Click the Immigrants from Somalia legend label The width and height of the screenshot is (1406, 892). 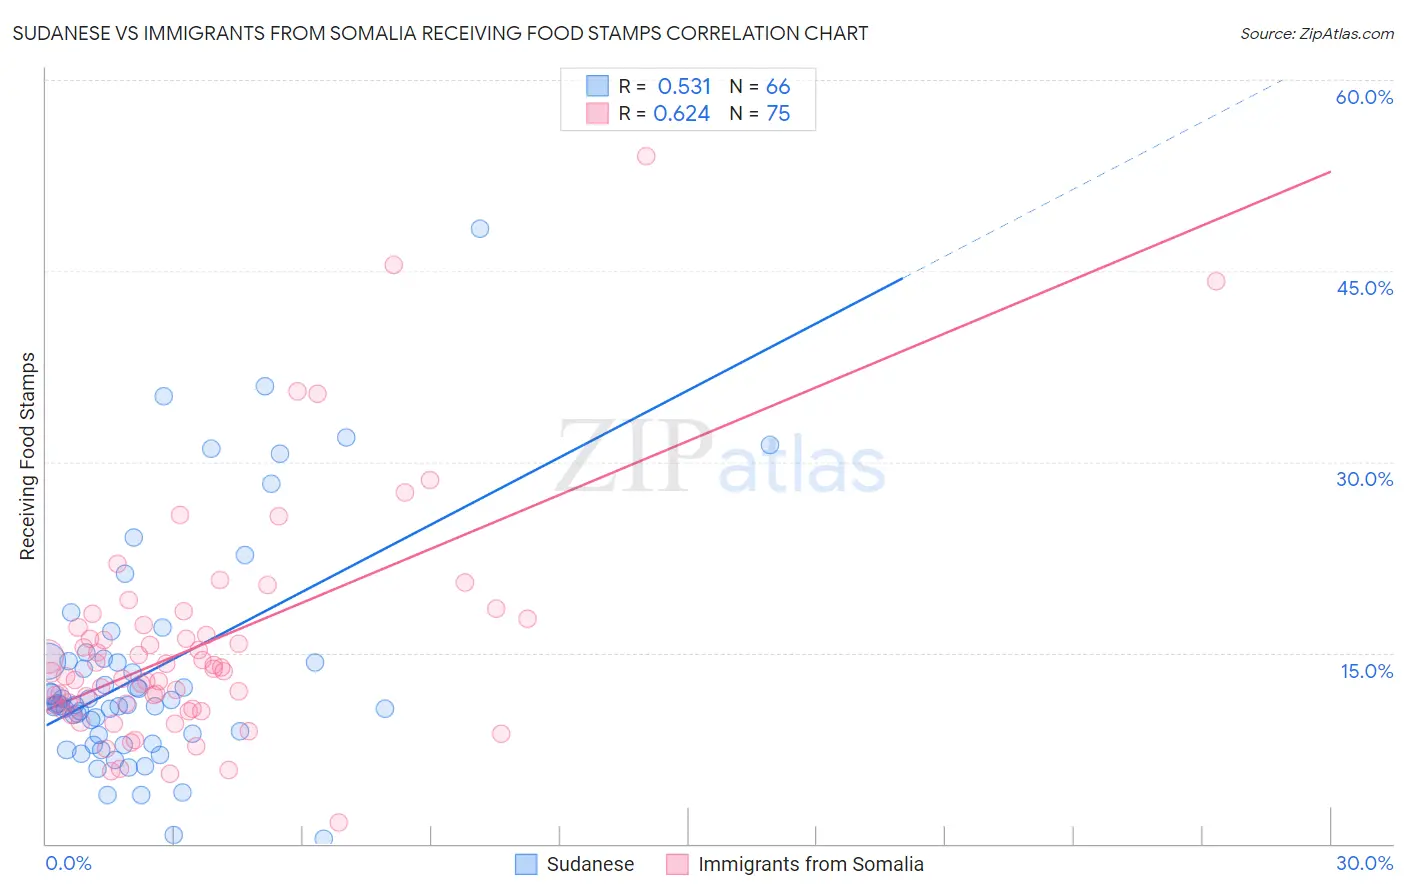click(x=811, y=864)
